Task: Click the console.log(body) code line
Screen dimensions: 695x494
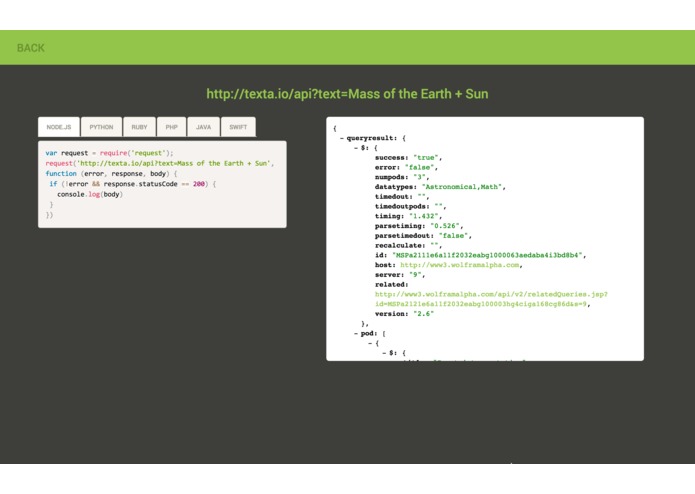Action: (90, 194)
